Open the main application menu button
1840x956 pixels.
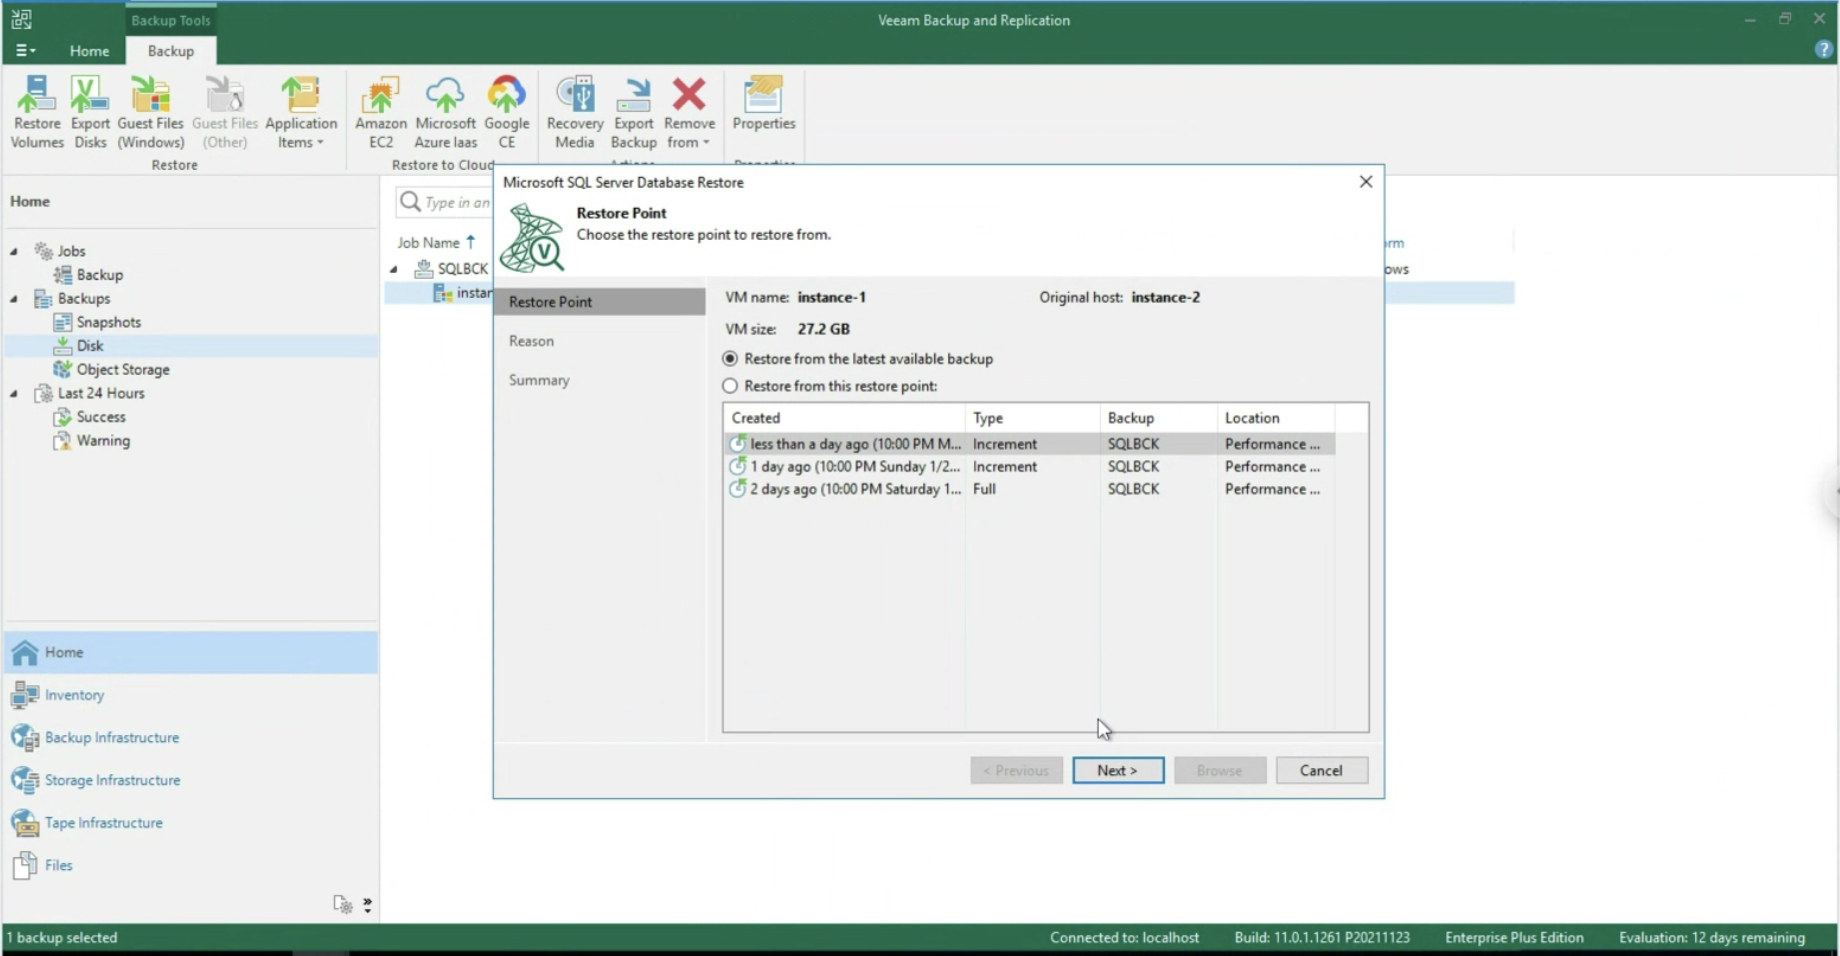pos(25,50)
